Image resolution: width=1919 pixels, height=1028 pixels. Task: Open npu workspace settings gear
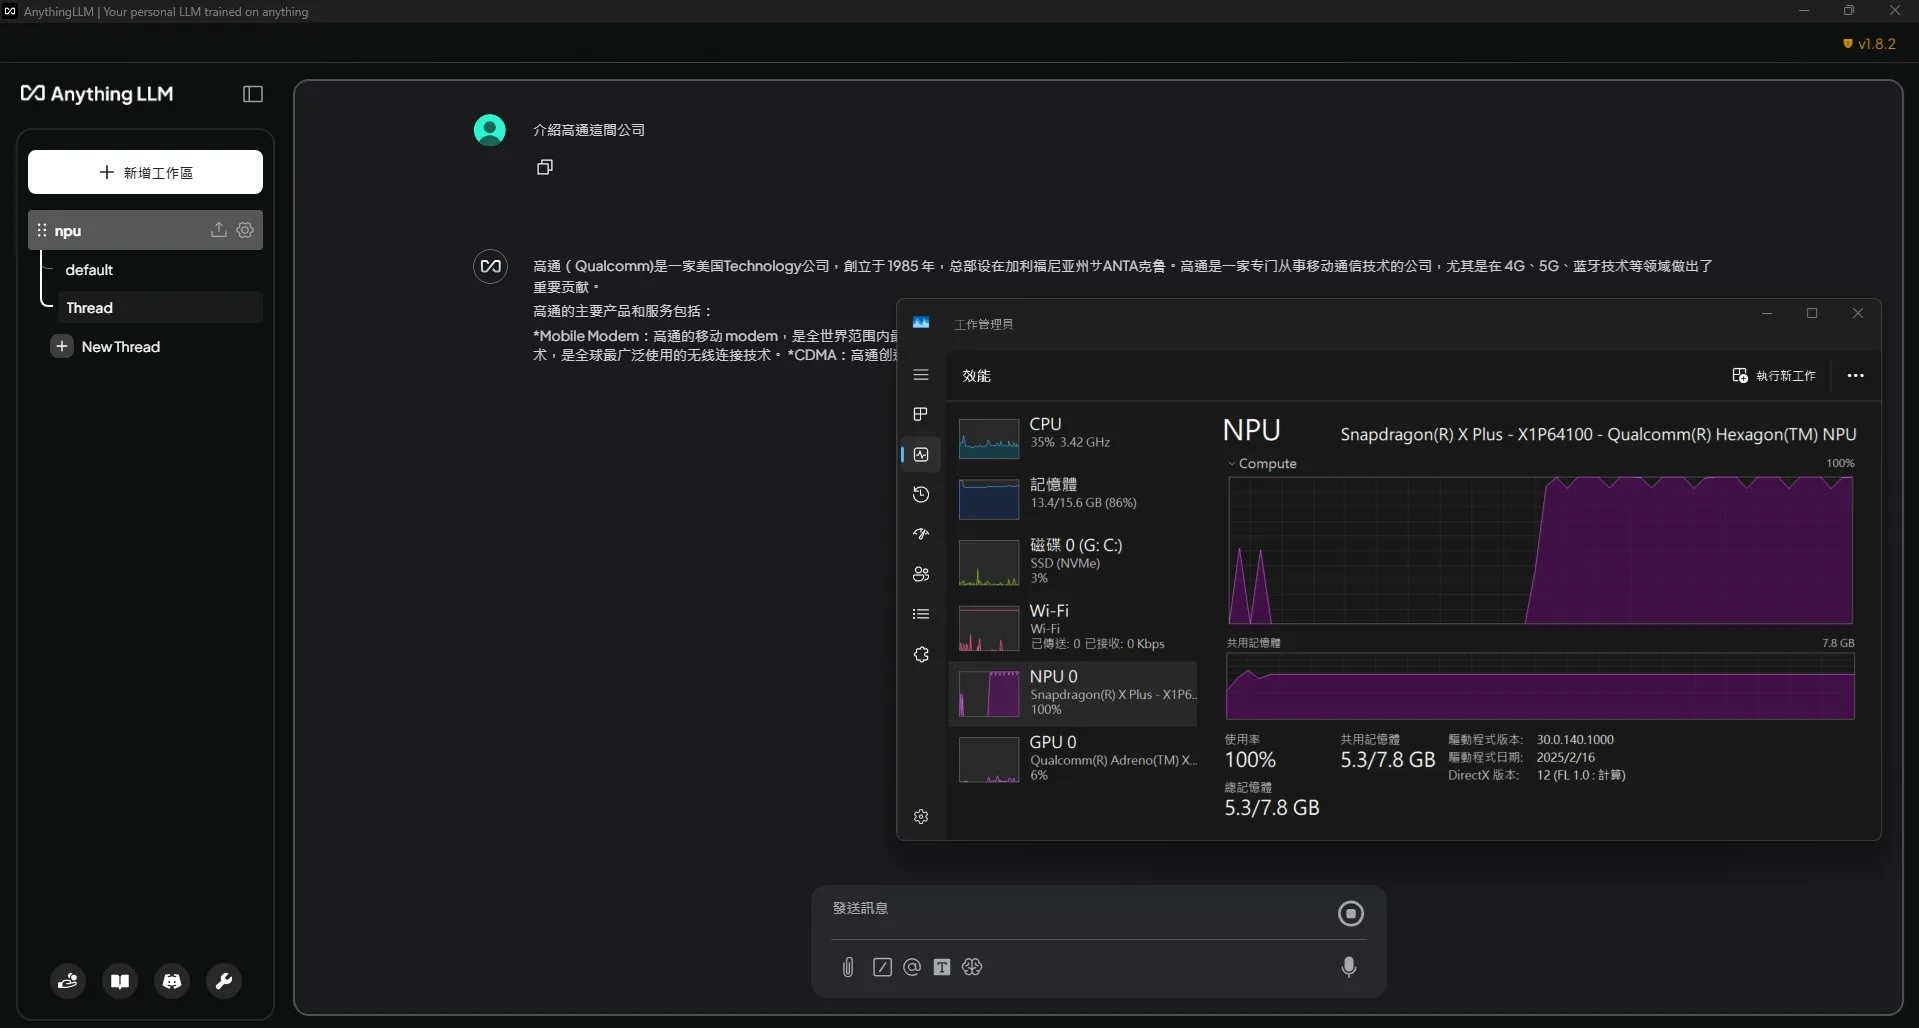click(x=245, y=230)
